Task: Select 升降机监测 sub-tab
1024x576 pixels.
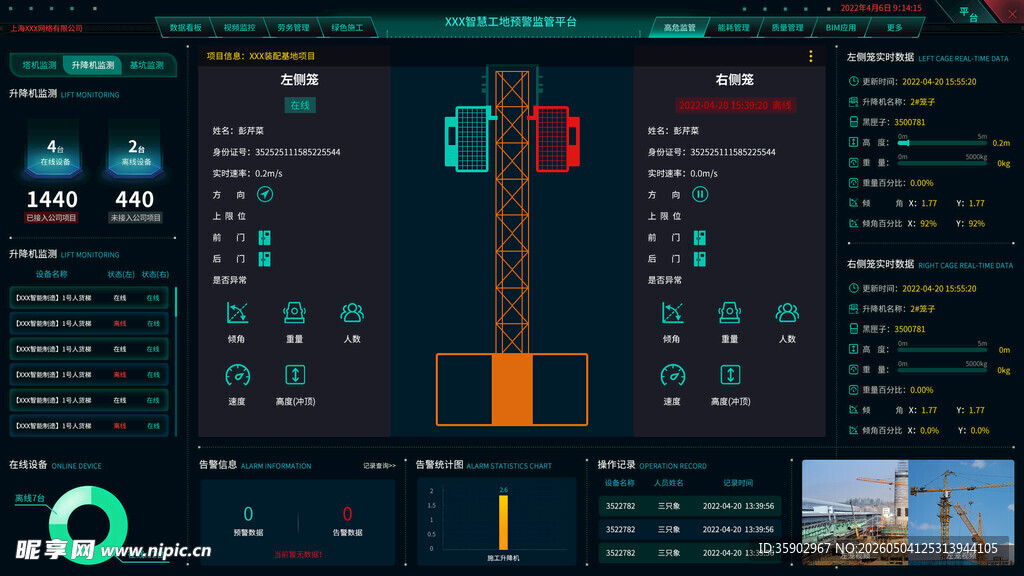Action: click(x=93, y=65)
